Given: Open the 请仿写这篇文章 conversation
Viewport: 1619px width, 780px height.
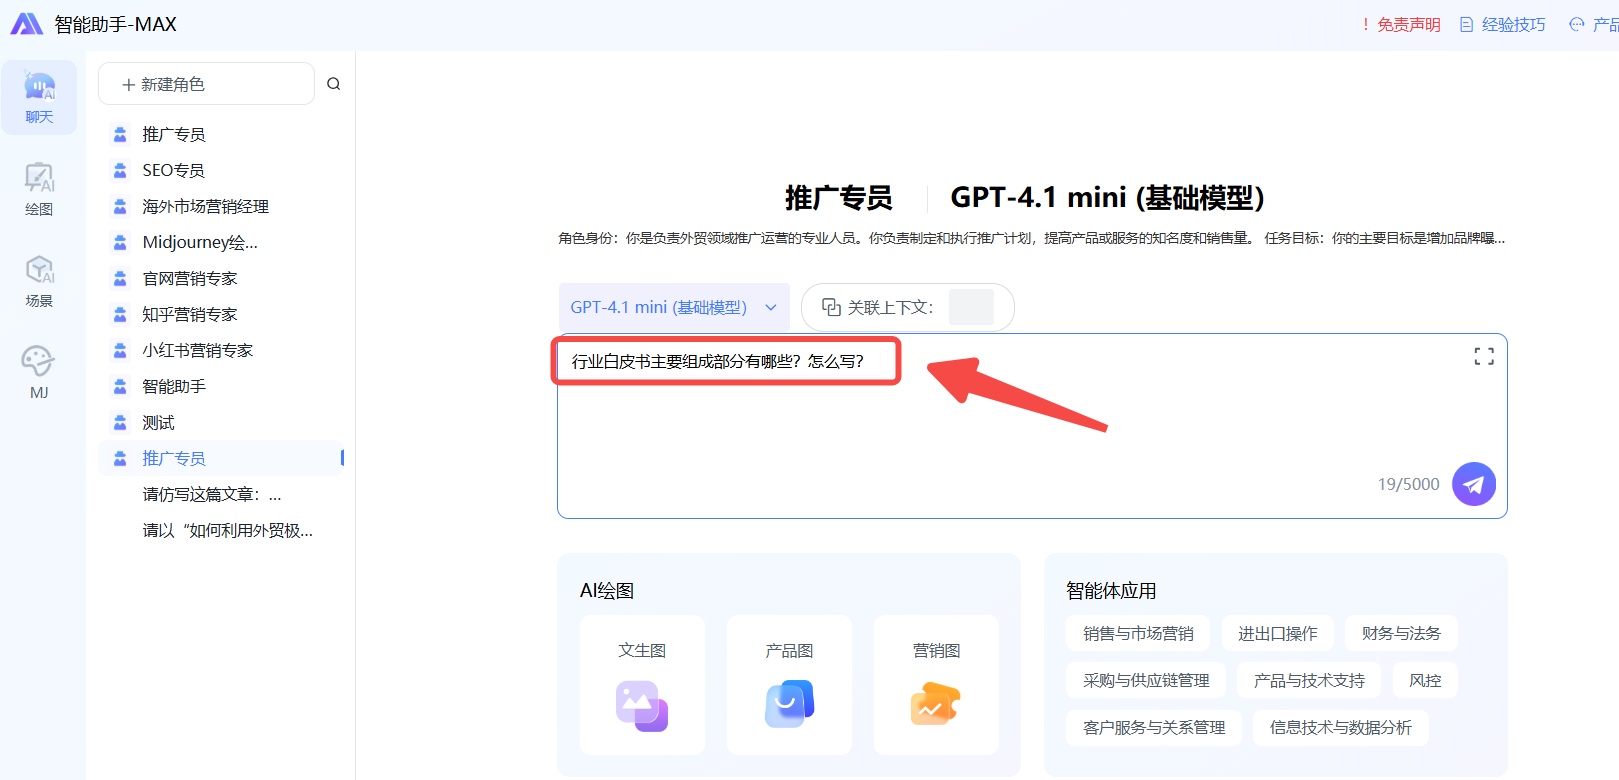Looking at the screenshot, I should (x=212, y=494).
